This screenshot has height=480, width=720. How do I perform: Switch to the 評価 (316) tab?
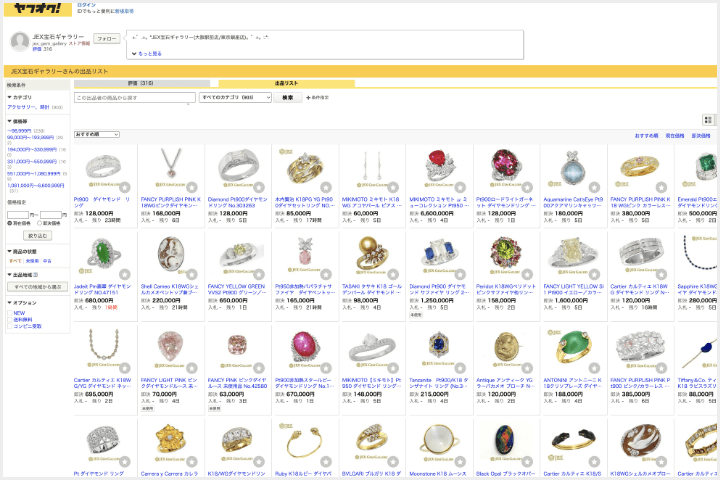[x=140, y=83]
